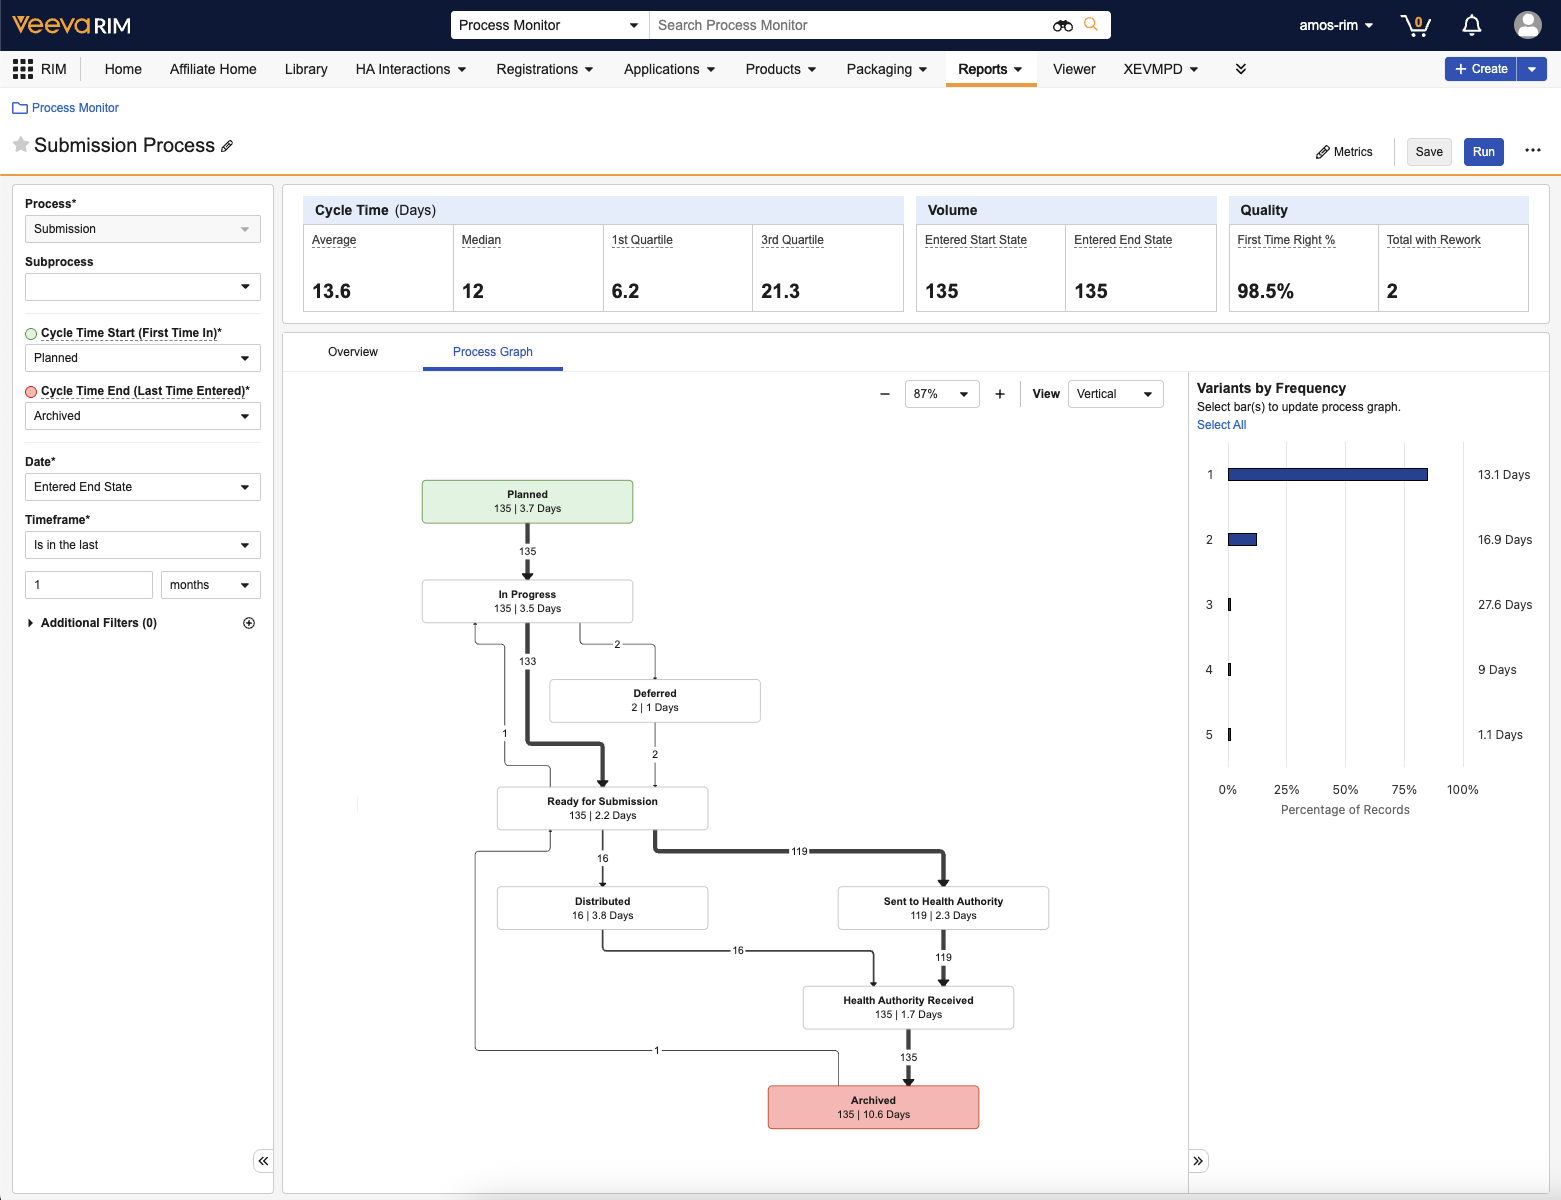
Task: Add an additional filter with plus icon
Action: coord(249,623)
